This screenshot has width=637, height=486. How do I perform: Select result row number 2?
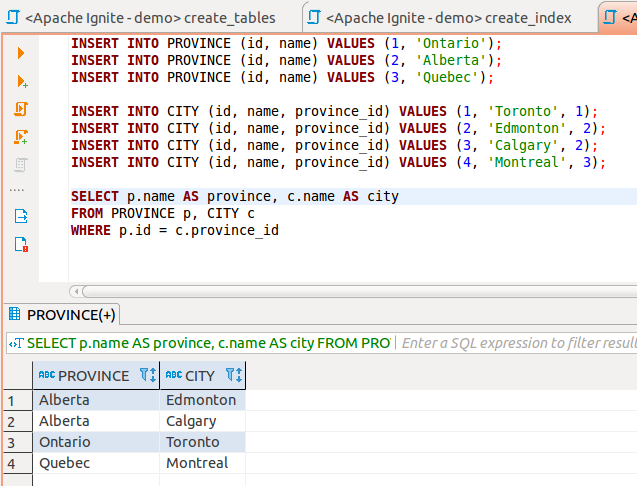pyautogui.click(x=17, y=421)
